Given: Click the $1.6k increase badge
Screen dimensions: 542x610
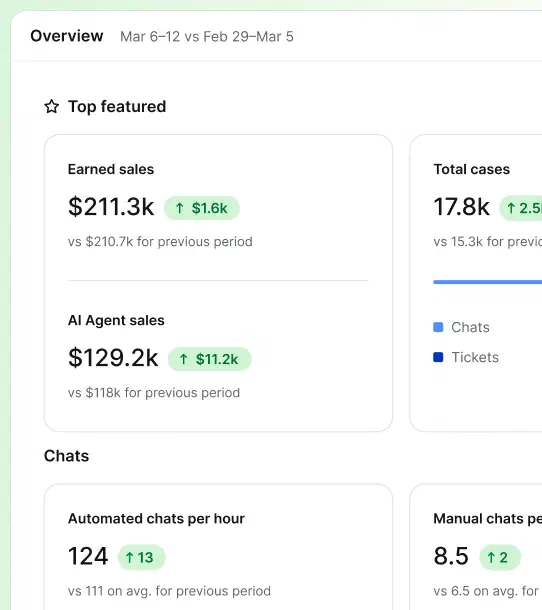Looking at the screenshot, I should click(x=202, y=208).
